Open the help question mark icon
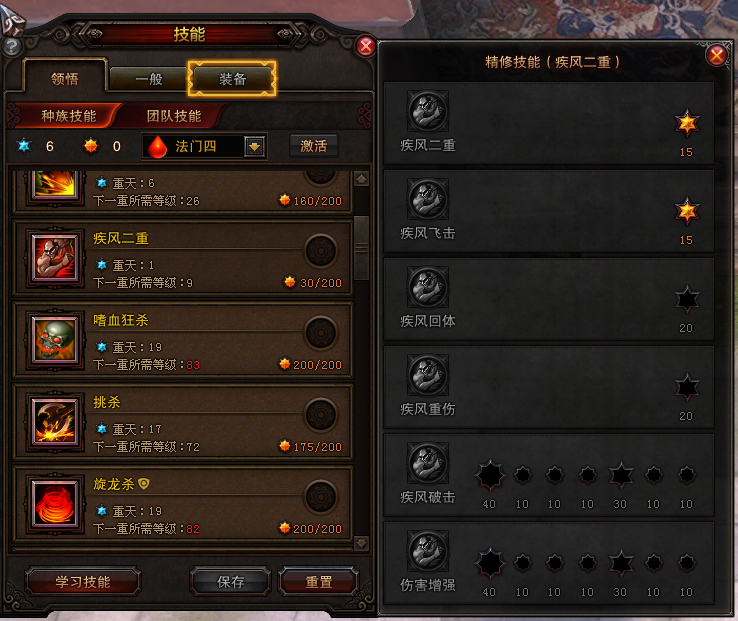738x621 pixels. [x=12, y=47]
